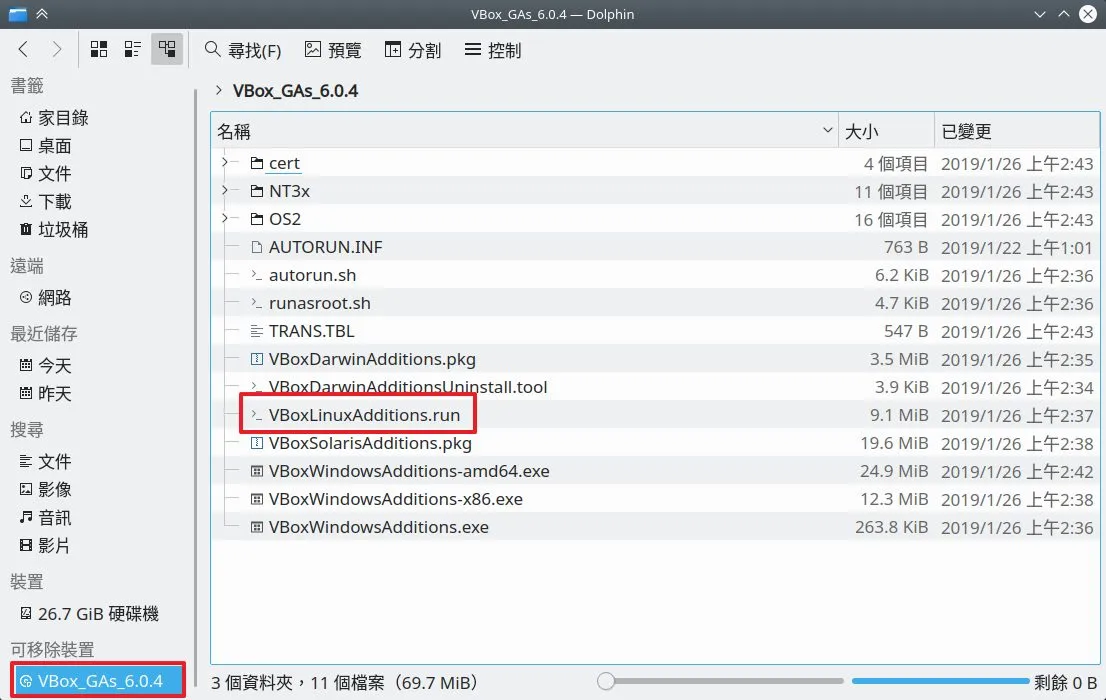
Task: Click the 24.9 MiB size cell
Action: coord(894,471)
